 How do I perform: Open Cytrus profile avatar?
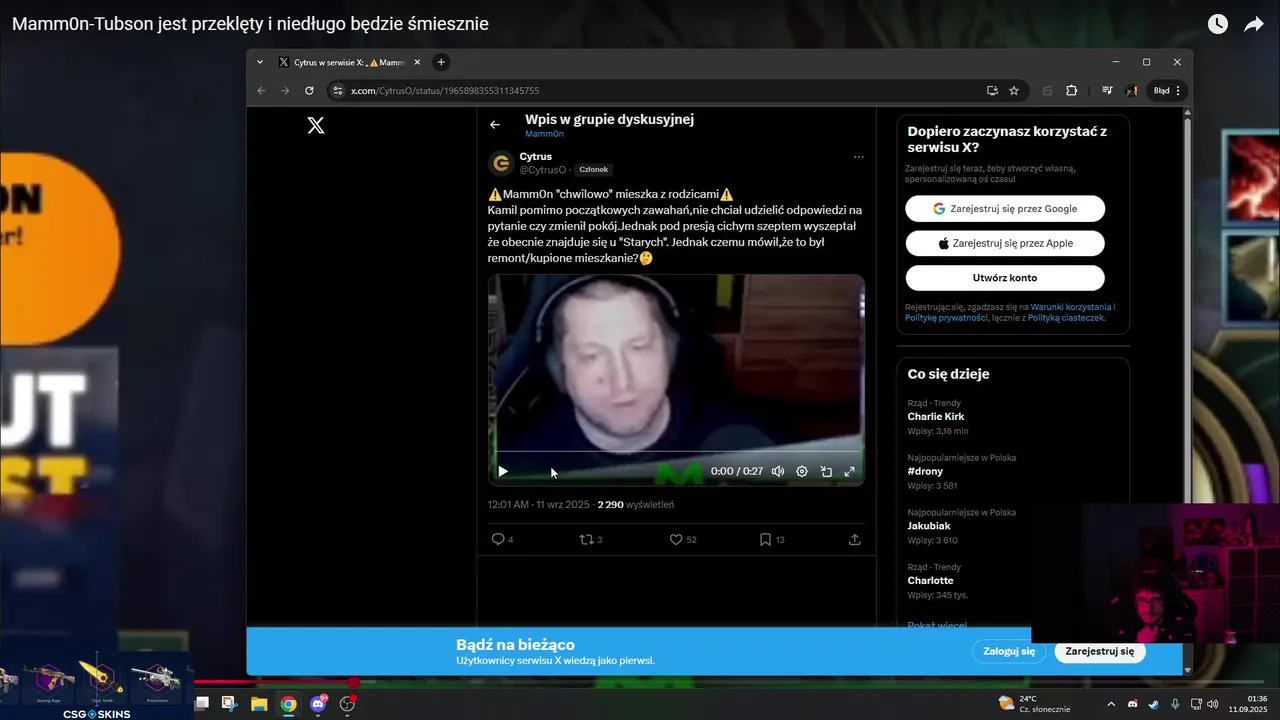pyautogui.click(x=501, y=163)
